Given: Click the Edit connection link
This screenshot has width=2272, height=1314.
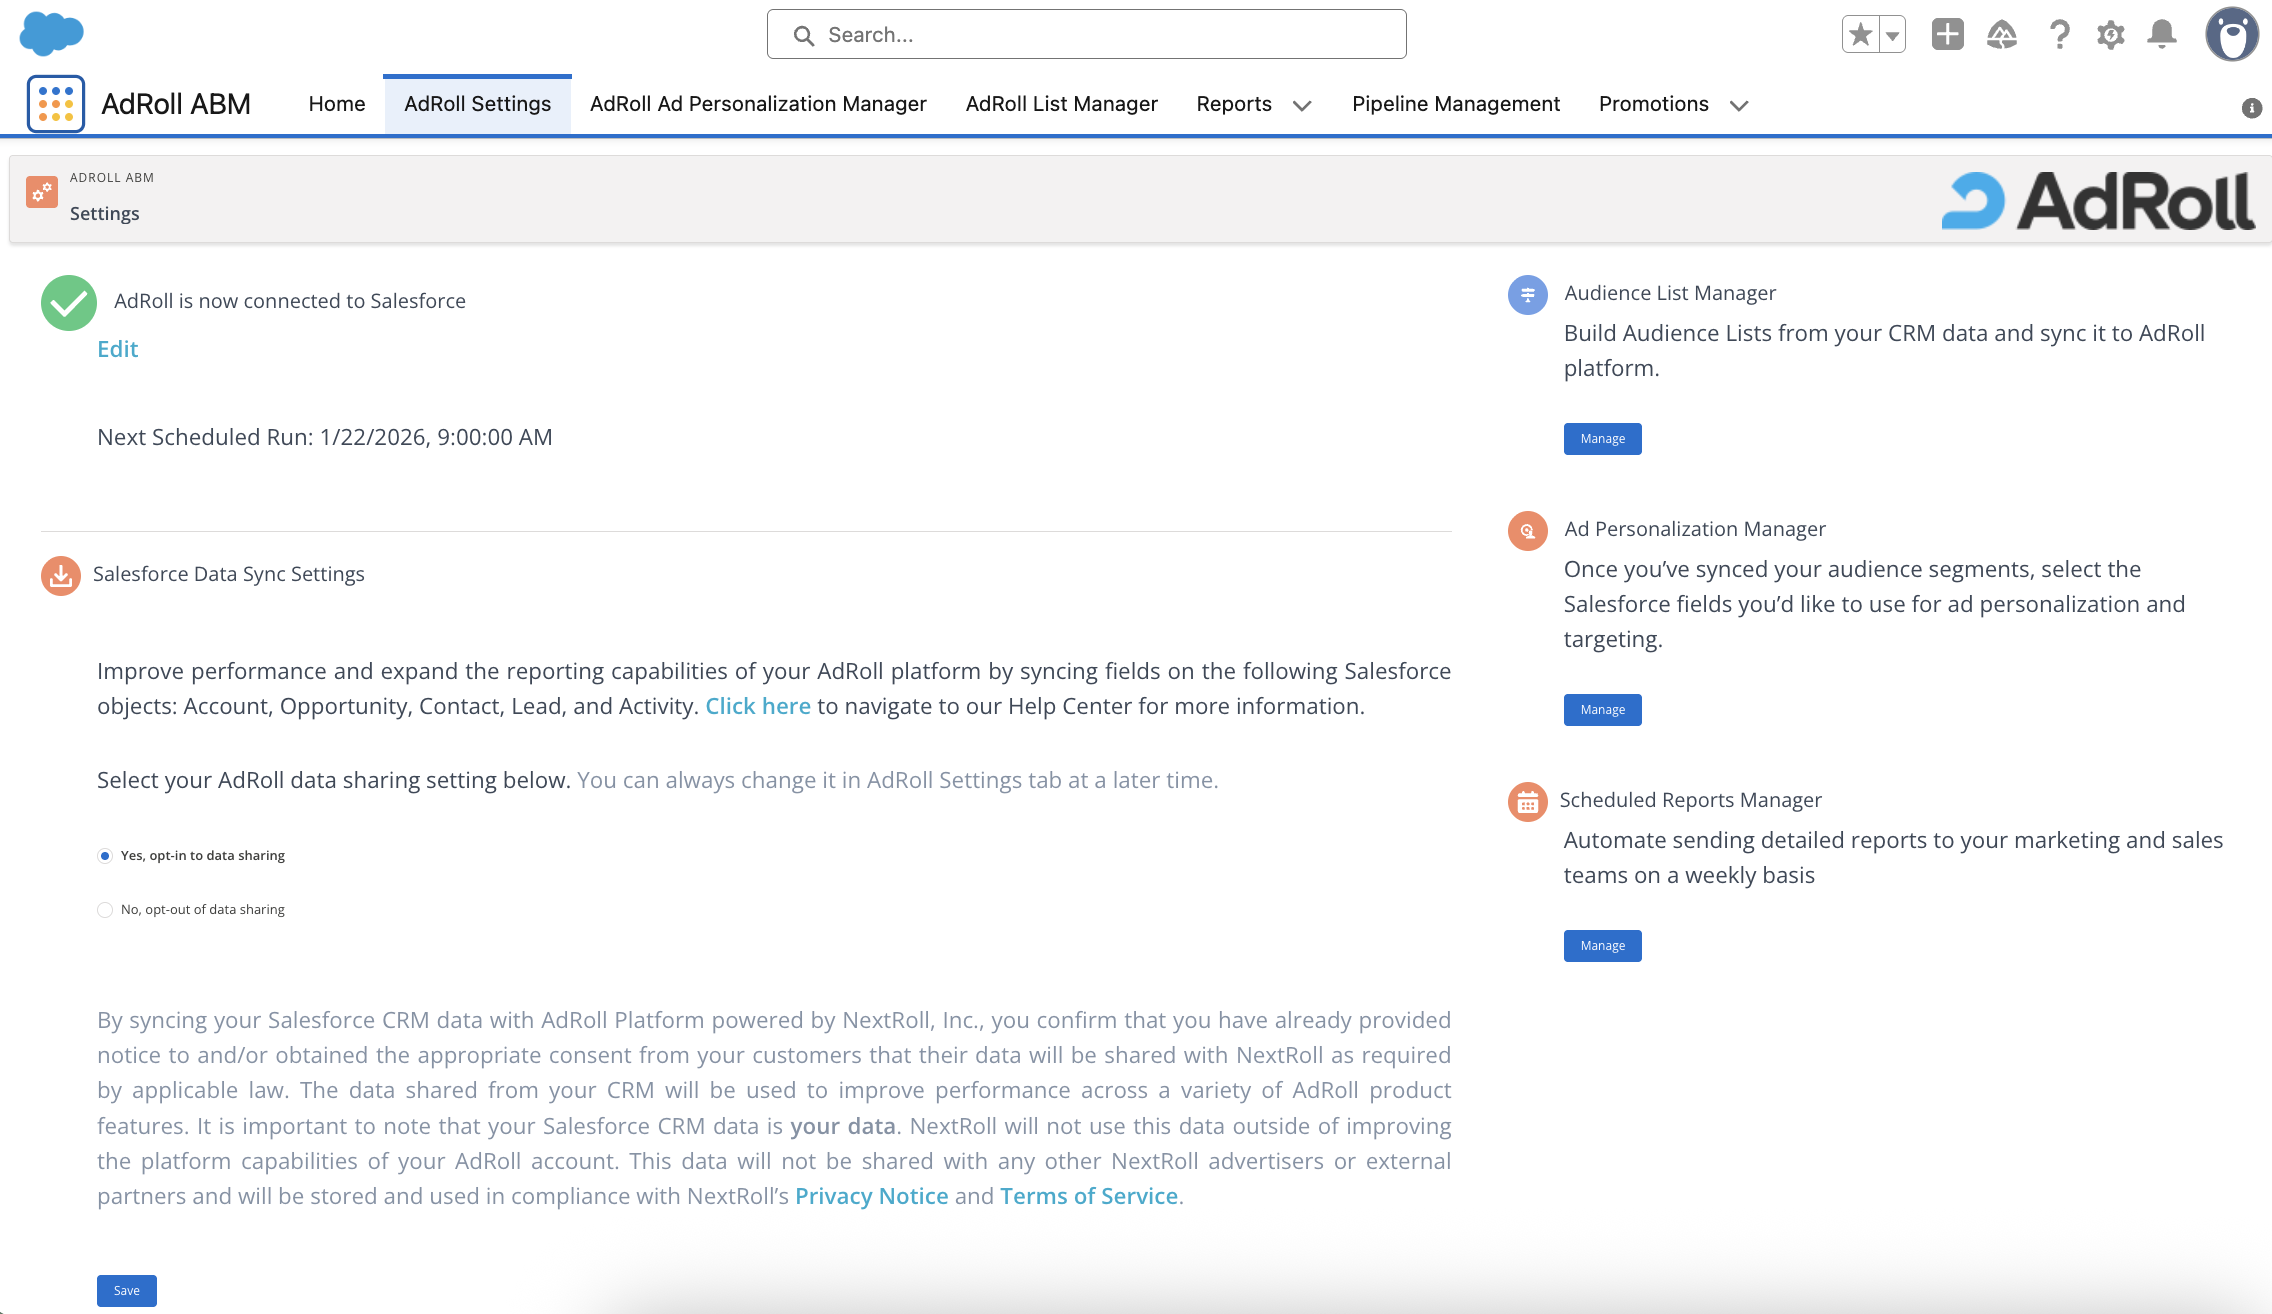Looking at the screenshot, I should point(117,349).
